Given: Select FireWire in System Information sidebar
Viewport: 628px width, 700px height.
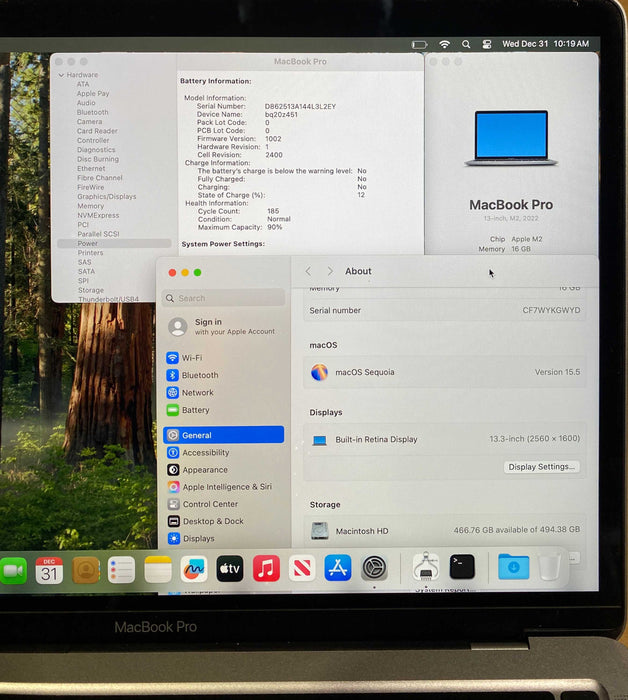Looking at the screenshot, I should pos(91,187).
